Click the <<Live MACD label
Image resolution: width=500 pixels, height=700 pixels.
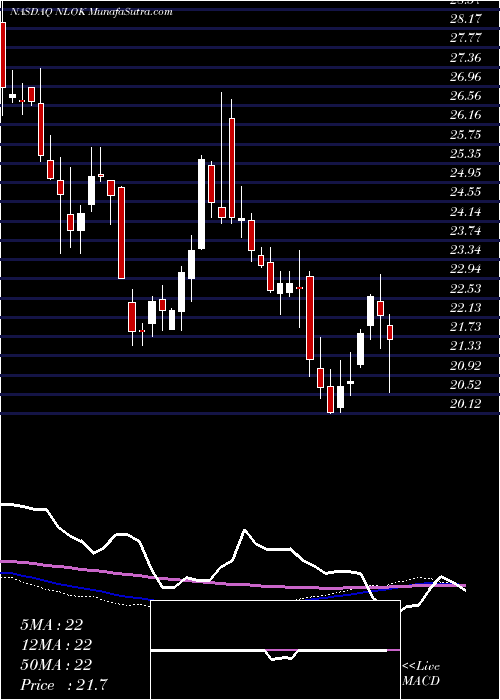point(421,674)
